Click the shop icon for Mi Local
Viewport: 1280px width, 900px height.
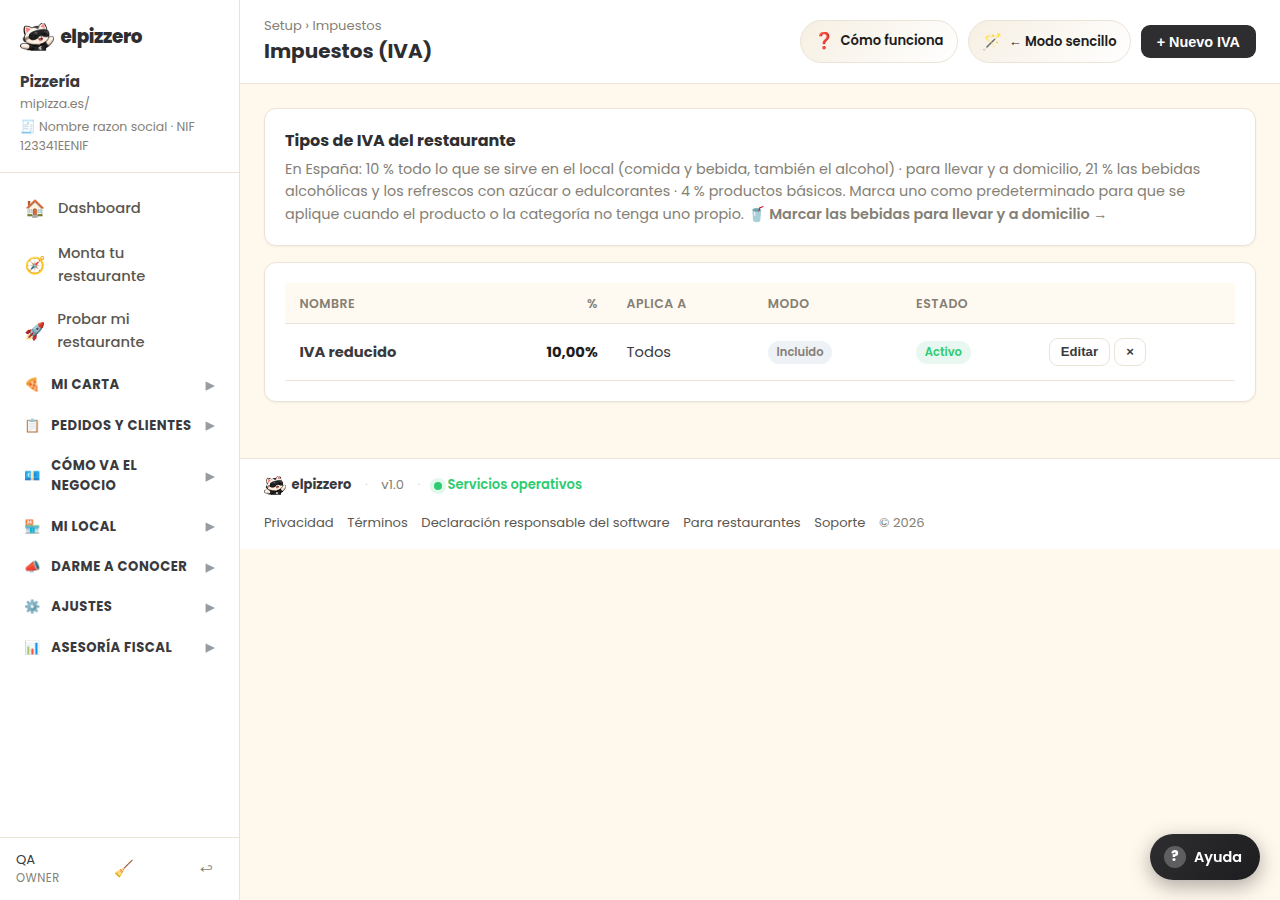pos(32,526)
